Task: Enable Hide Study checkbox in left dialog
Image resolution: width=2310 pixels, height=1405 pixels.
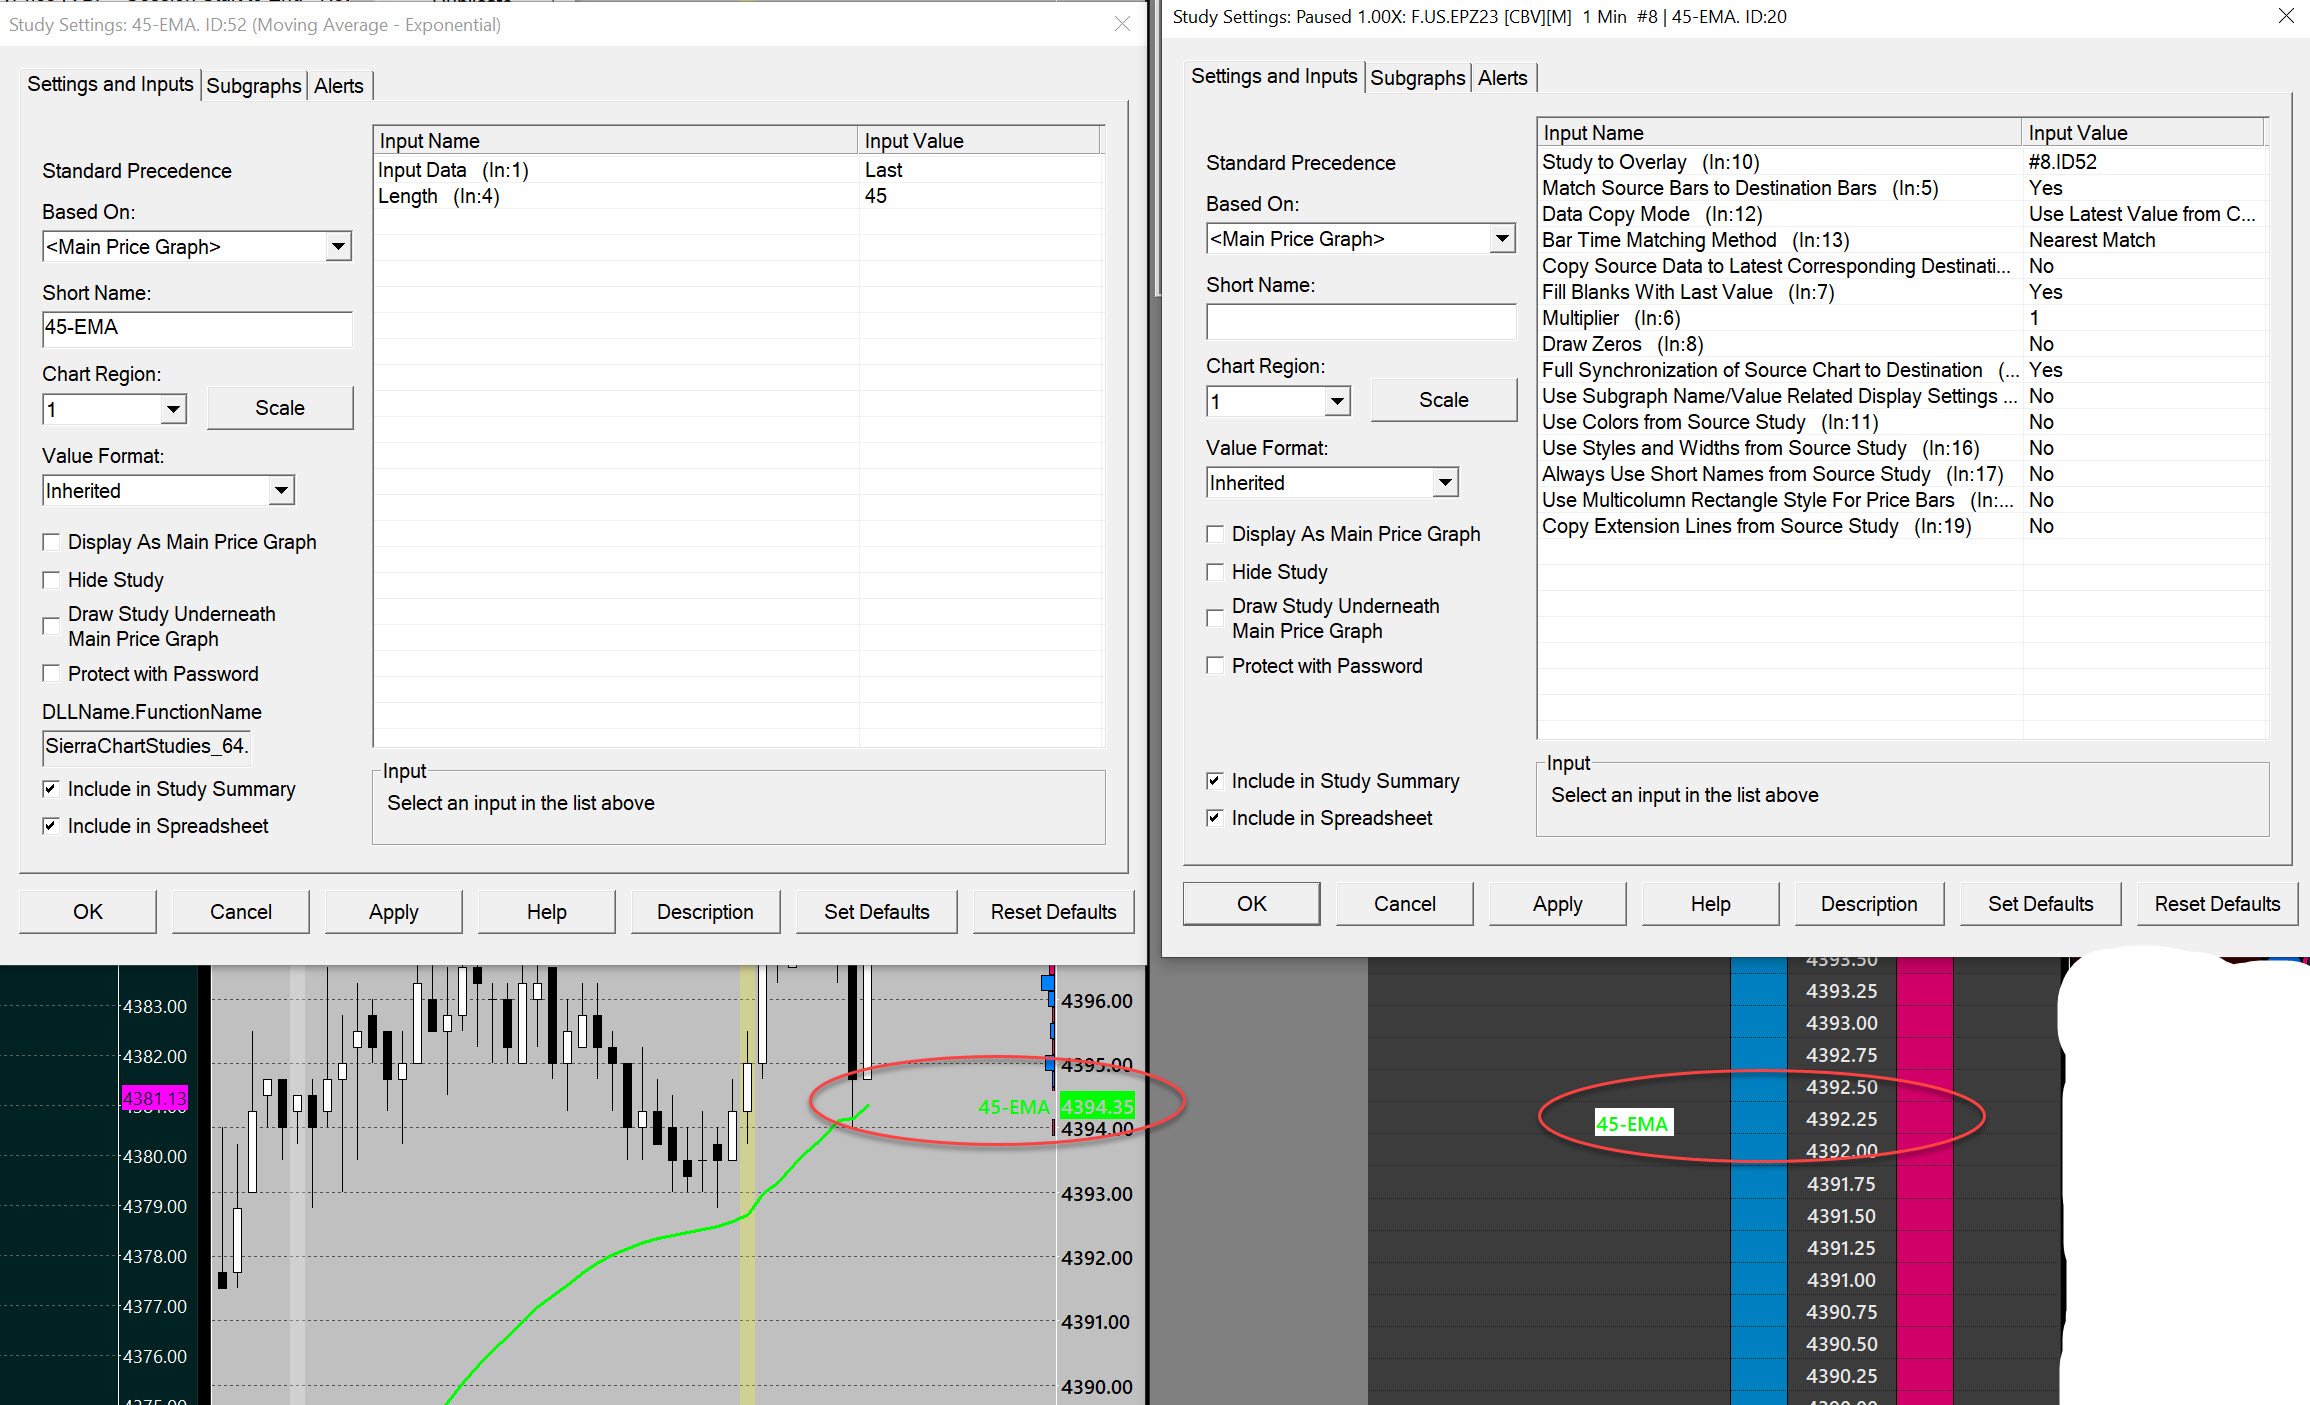Action: tap(51, 580)
